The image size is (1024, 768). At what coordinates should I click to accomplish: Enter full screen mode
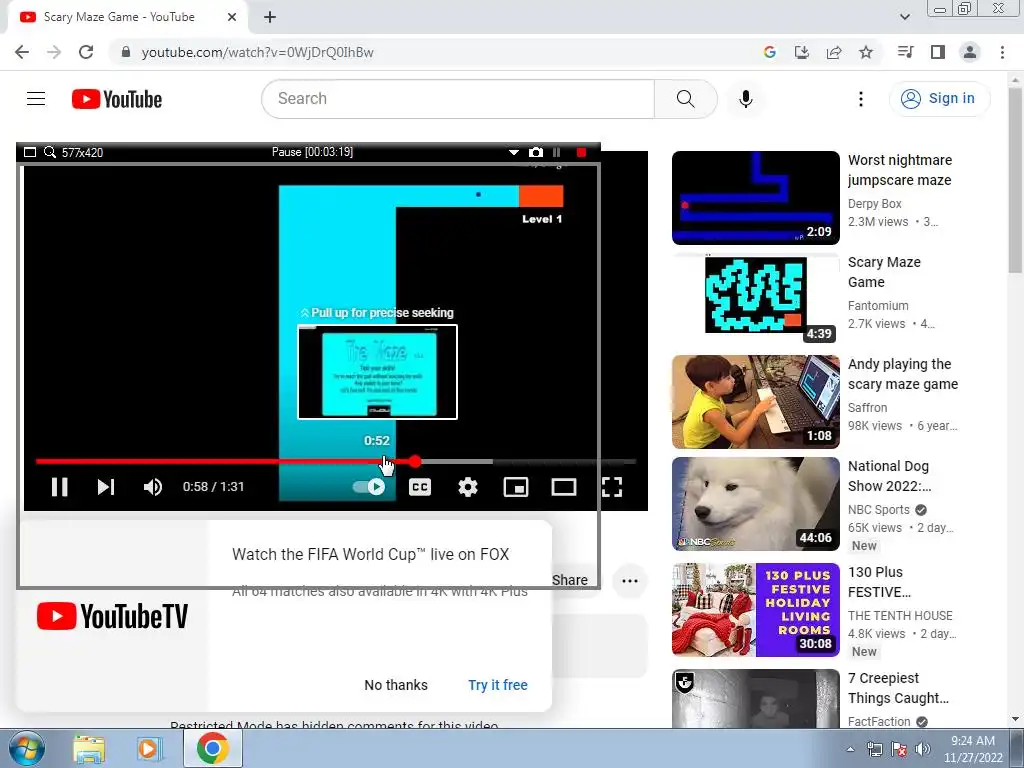coord(612,487)
